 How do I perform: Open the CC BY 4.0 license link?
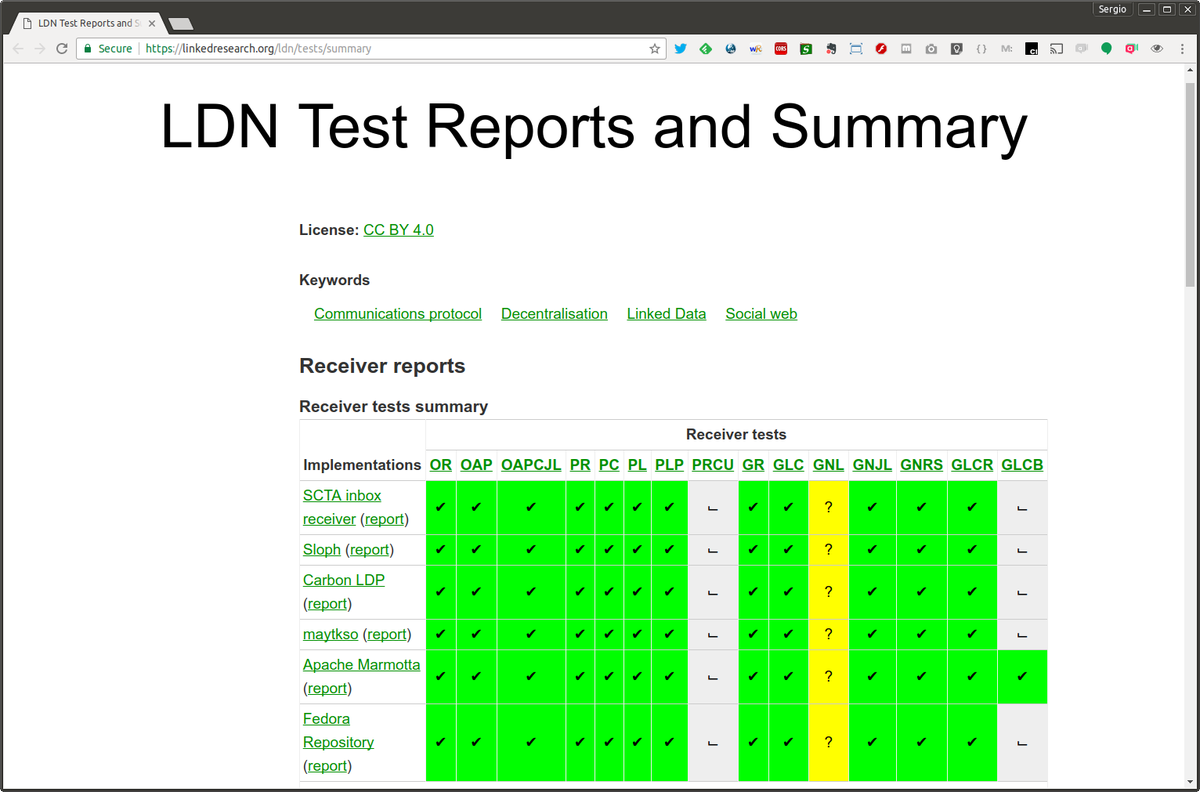point(398,230)
